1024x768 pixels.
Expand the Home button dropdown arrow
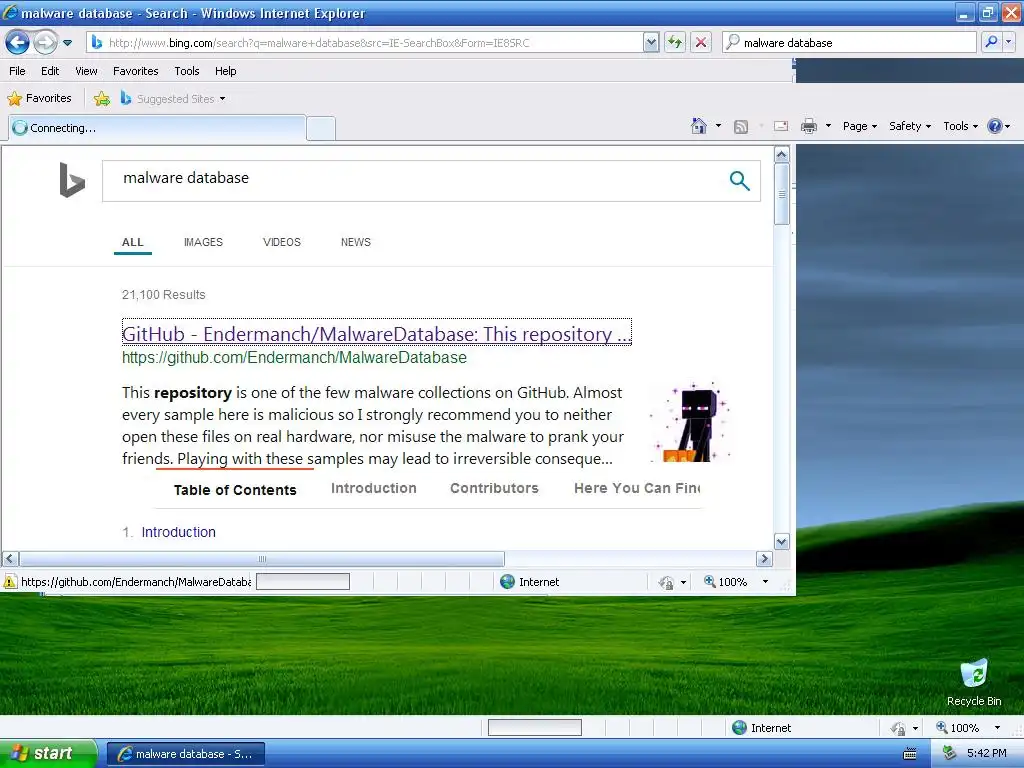pyautogui.click(x=718, y=125)
